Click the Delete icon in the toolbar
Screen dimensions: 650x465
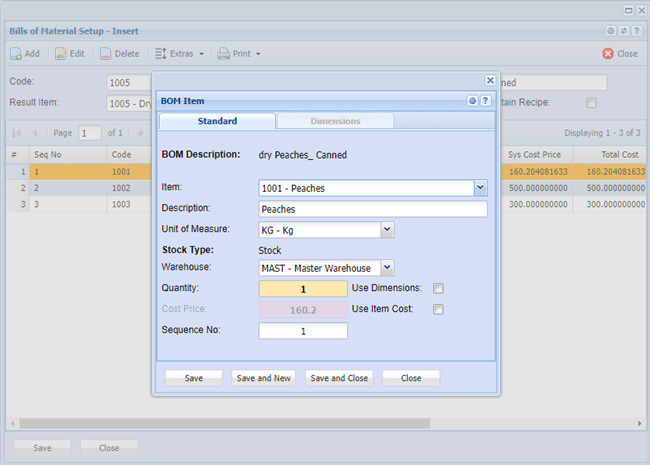pos(105,53)
